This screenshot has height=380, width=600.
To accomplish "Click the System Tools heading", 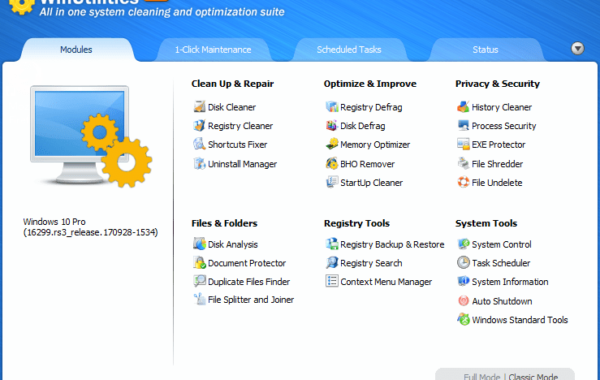I will [486, 223].
